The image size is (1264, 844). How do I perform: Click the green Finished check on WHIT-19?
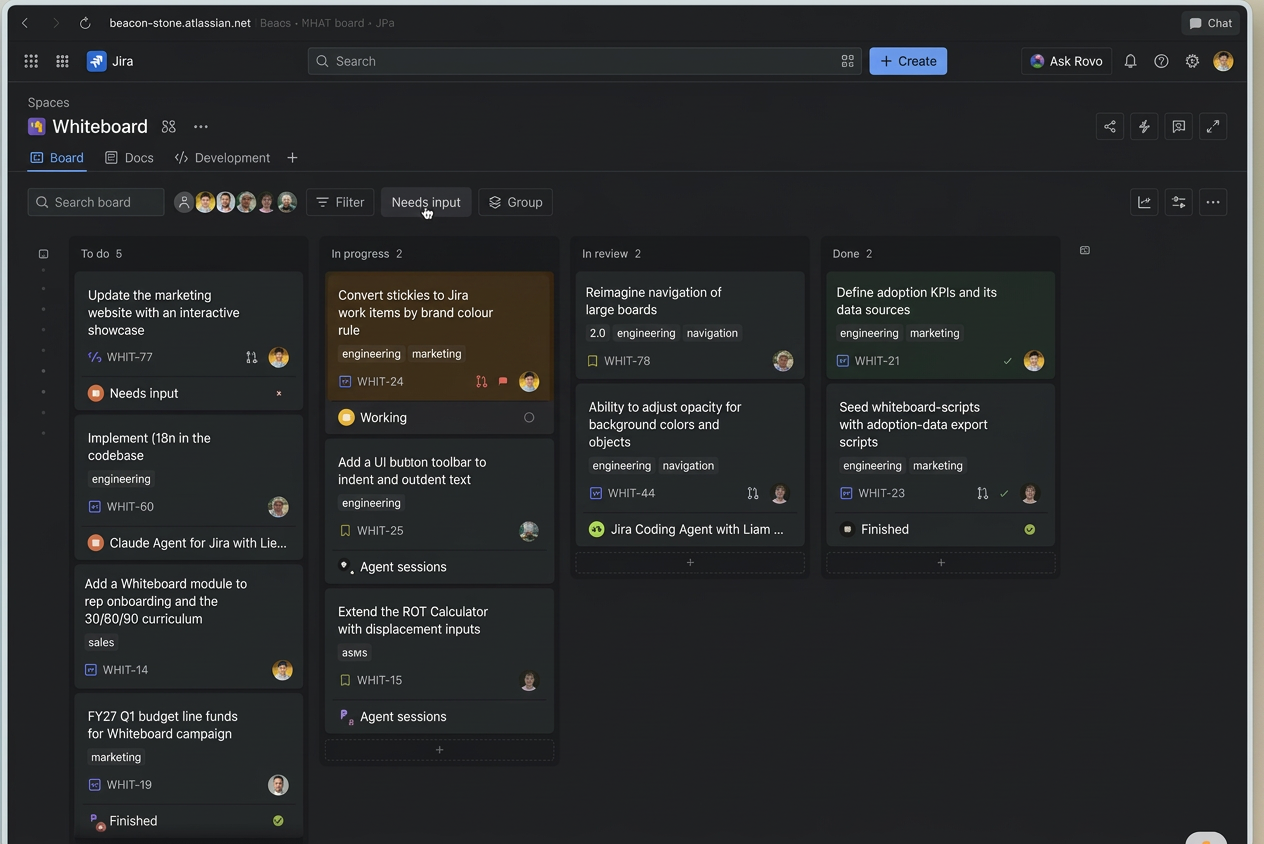coord(278,821)
